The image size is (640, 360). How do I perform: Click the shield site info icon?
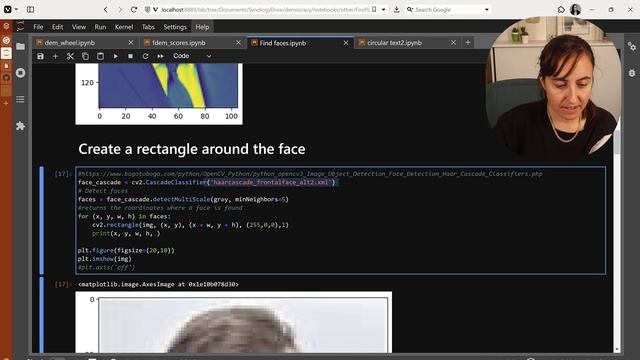[147, 9]
